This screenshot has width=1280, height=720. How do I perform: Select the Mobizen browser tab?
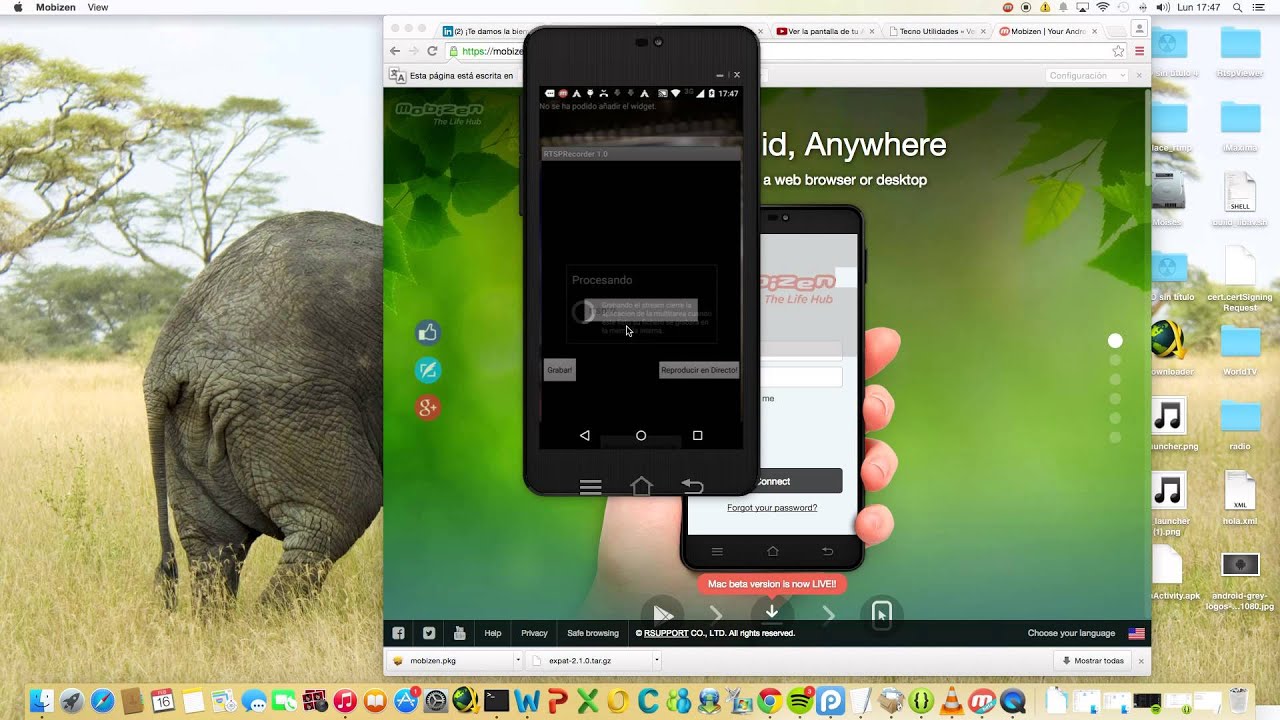(1050, 31)
